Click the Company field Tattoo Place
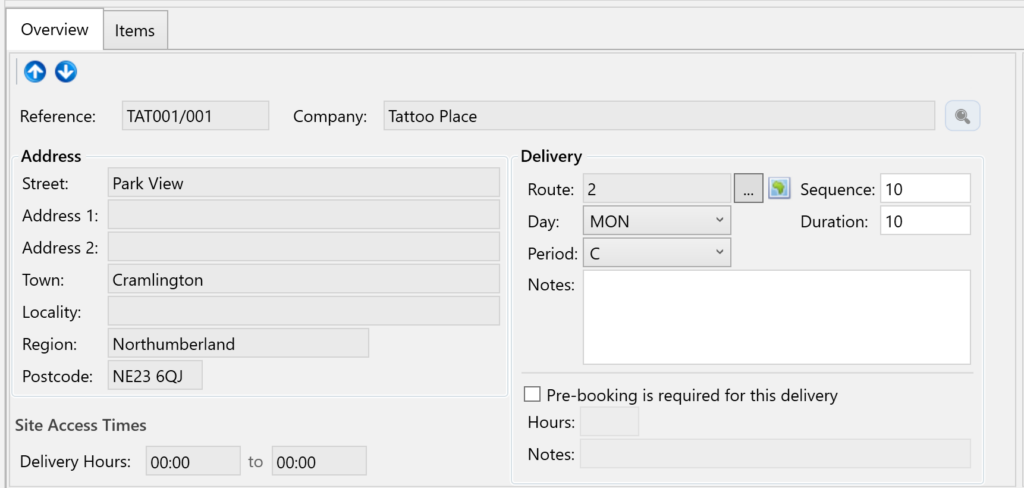1024x488 pixels. (659, 116)
